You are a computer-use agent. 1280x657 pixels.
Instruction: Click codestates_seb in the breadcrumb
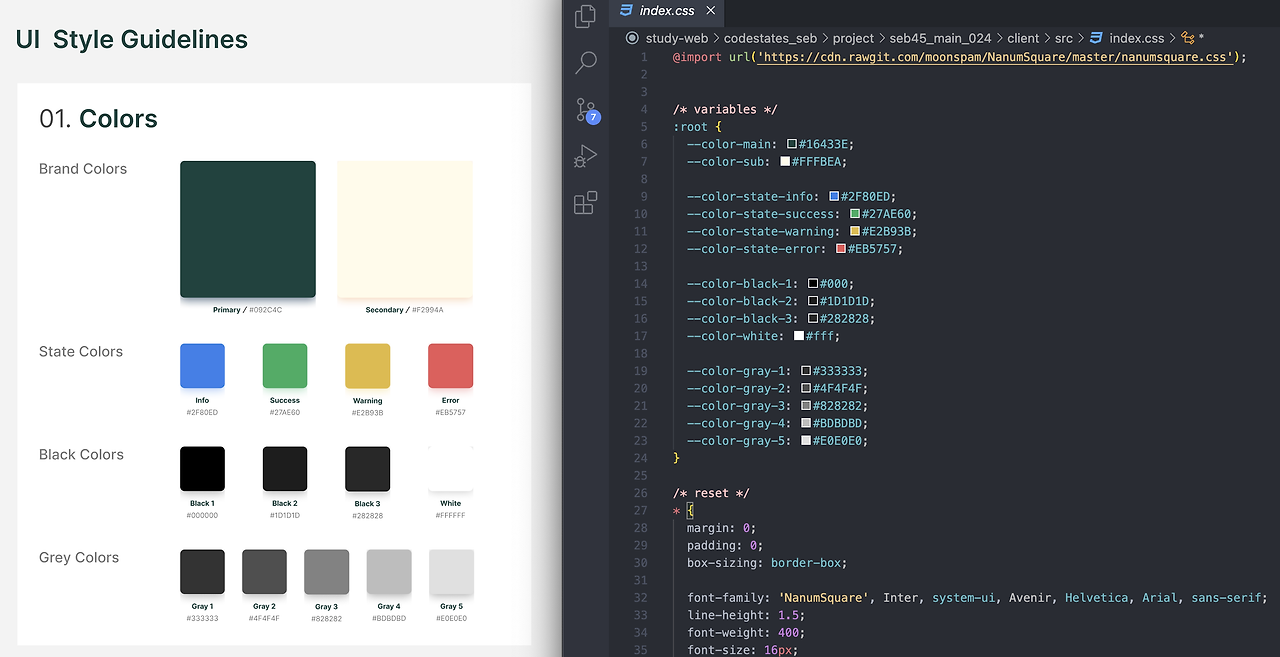coord(770,38)
